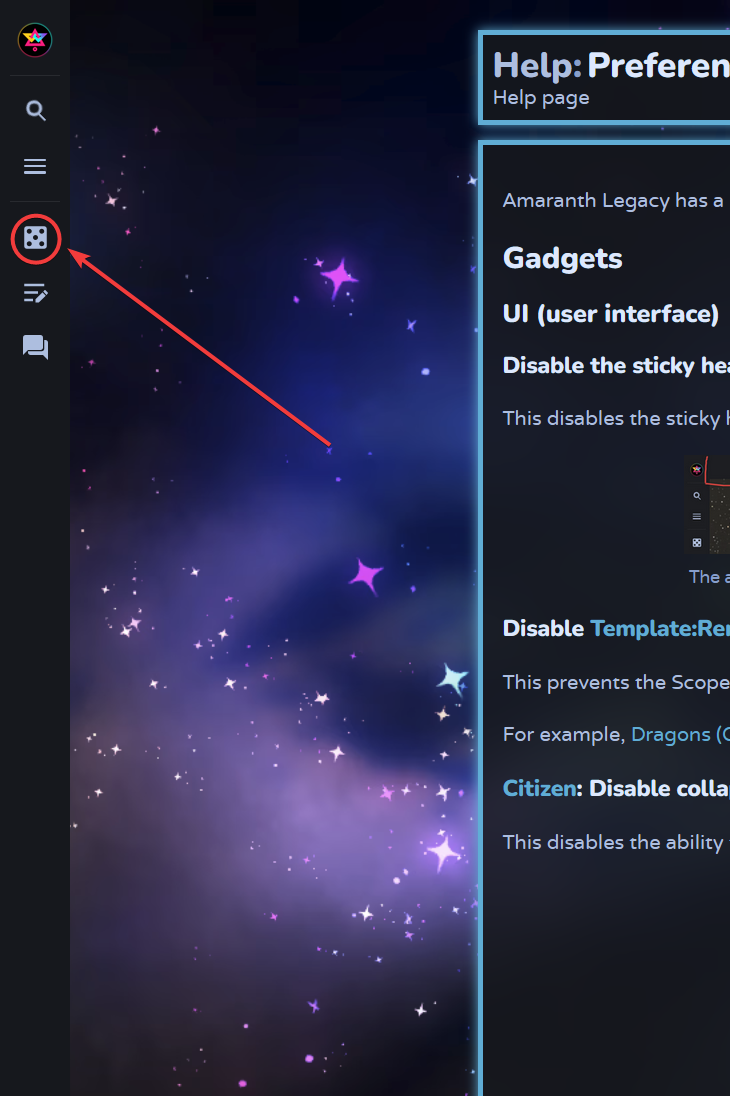Click the Amaranth Legacy intro paragraph
The height and width of the screenshot is (1096, 730).
(613, 200)
